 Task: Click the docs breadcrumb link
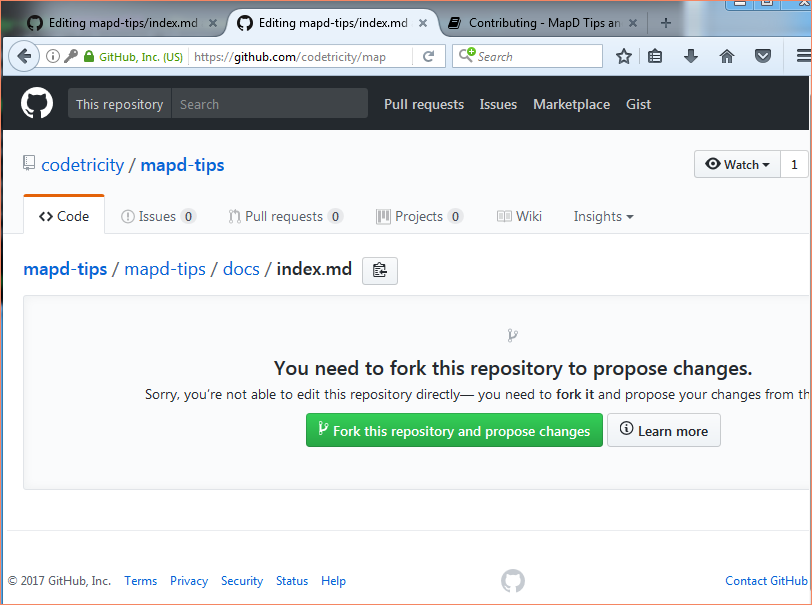241,269
